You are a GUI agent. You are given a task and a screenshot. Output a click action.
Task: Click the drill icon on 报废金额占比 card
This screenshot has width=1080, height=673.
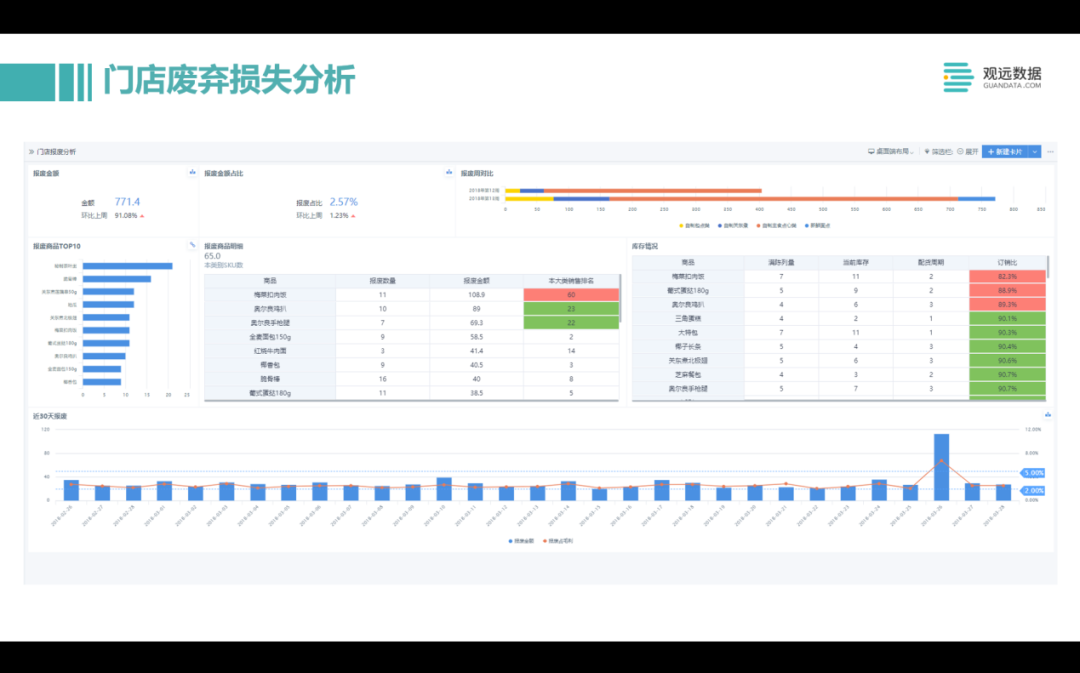pos(449,173)
